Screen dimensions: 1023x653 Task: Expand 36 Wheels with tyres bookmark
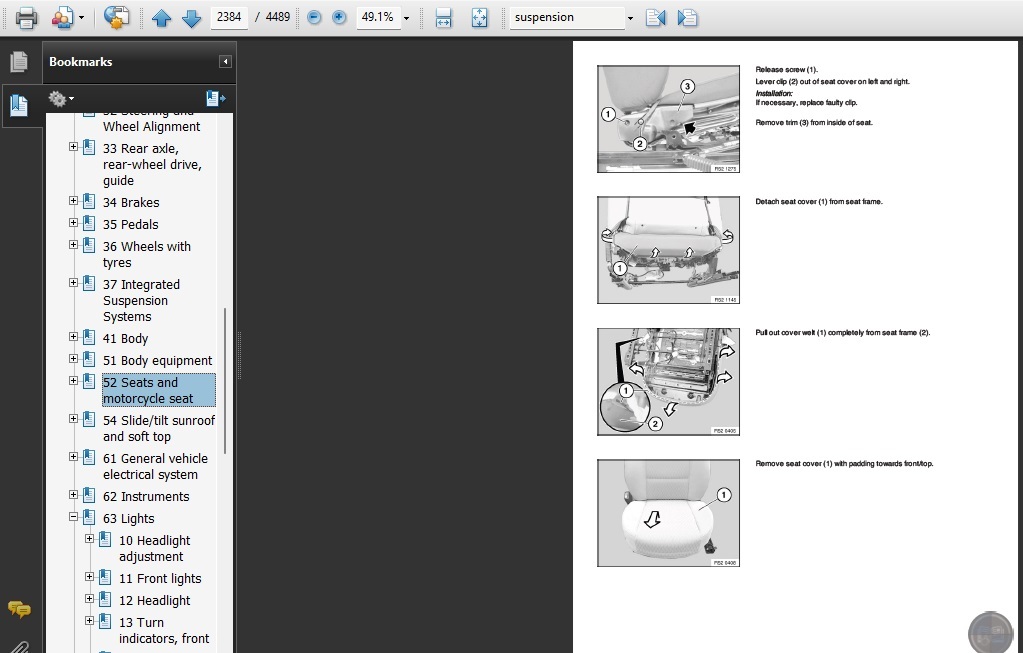pyautogui.click(x=74, y=245)
